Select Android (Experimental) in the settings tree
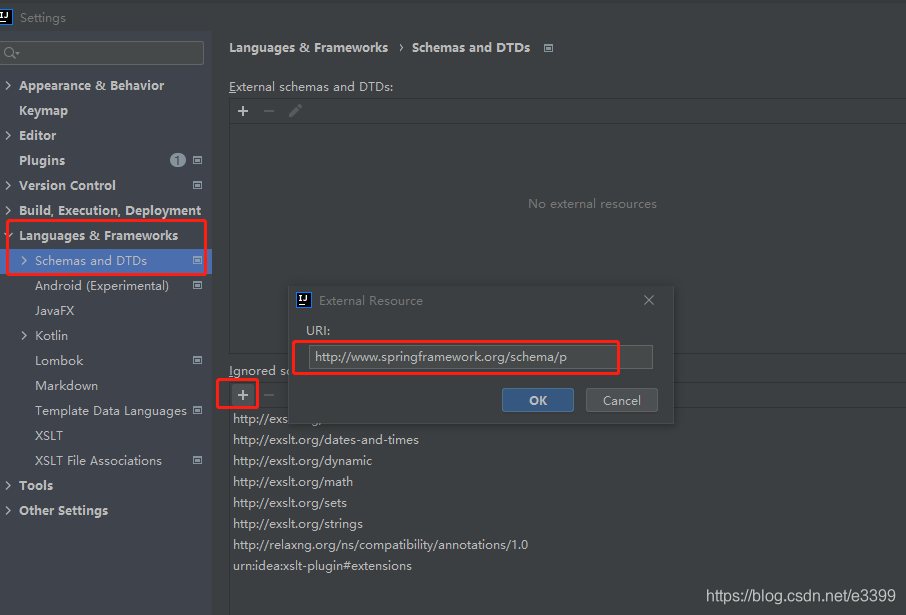This screenshot has height=615, width=906. point(102,286)
